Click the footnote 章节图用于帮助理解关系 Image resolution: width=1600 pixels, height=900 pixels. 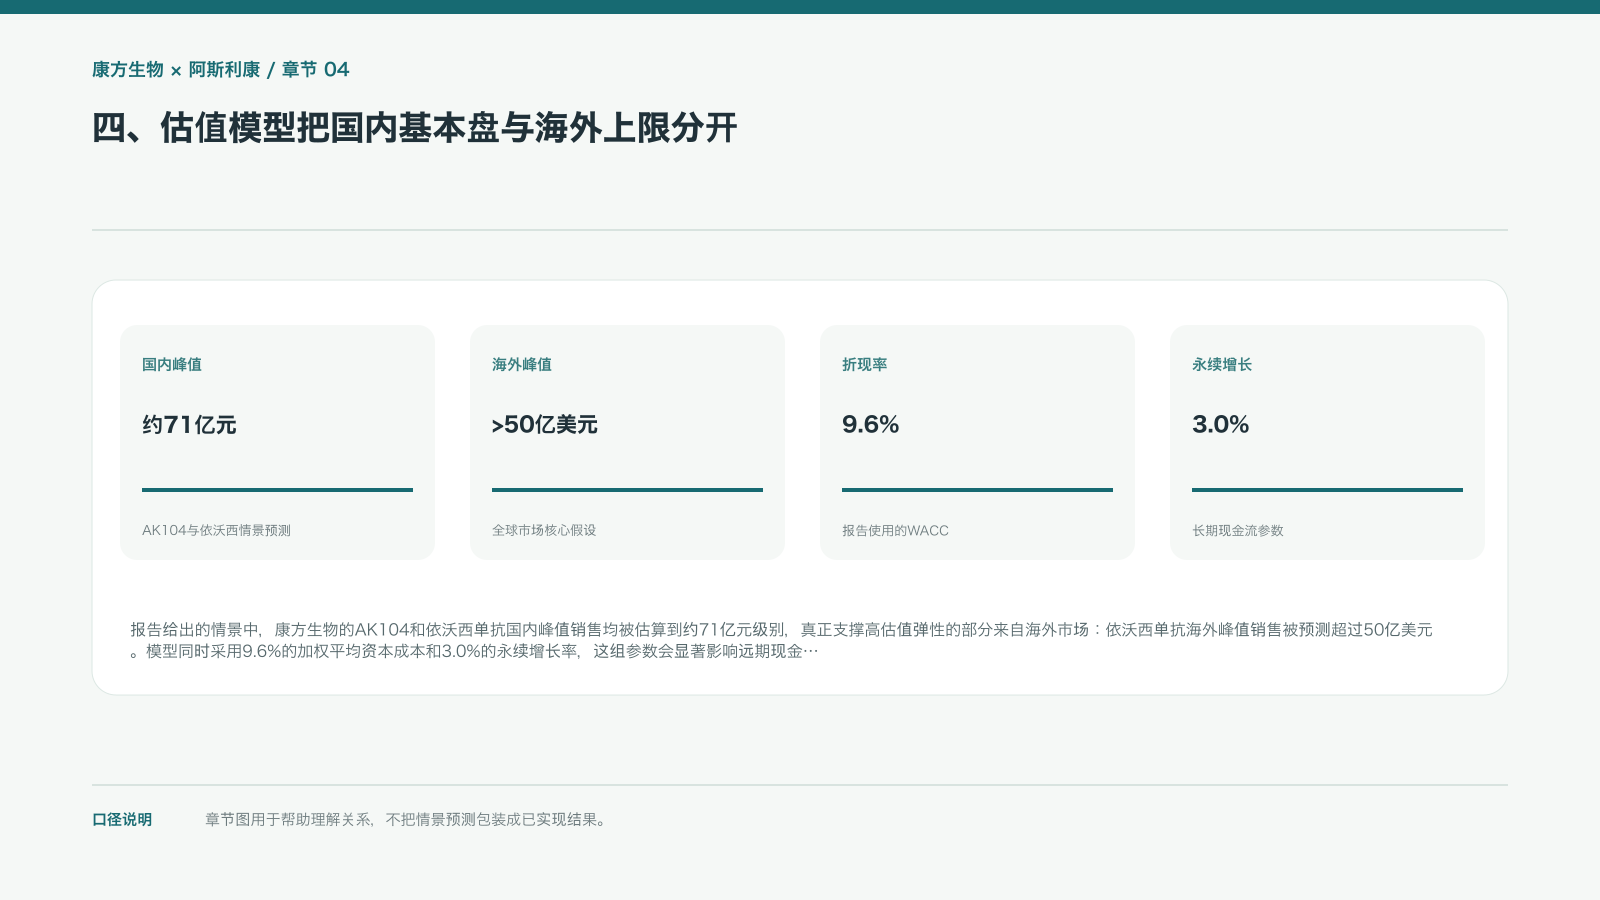406,819
